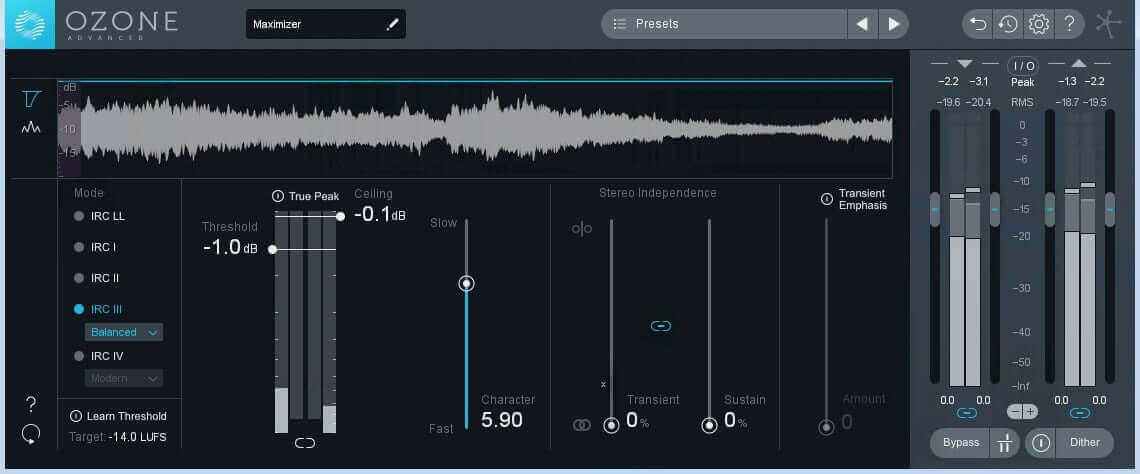The width and height of the screenshot is (1140, 474).
Task: Click the Ozone logo icon
Action: (30, 24)
